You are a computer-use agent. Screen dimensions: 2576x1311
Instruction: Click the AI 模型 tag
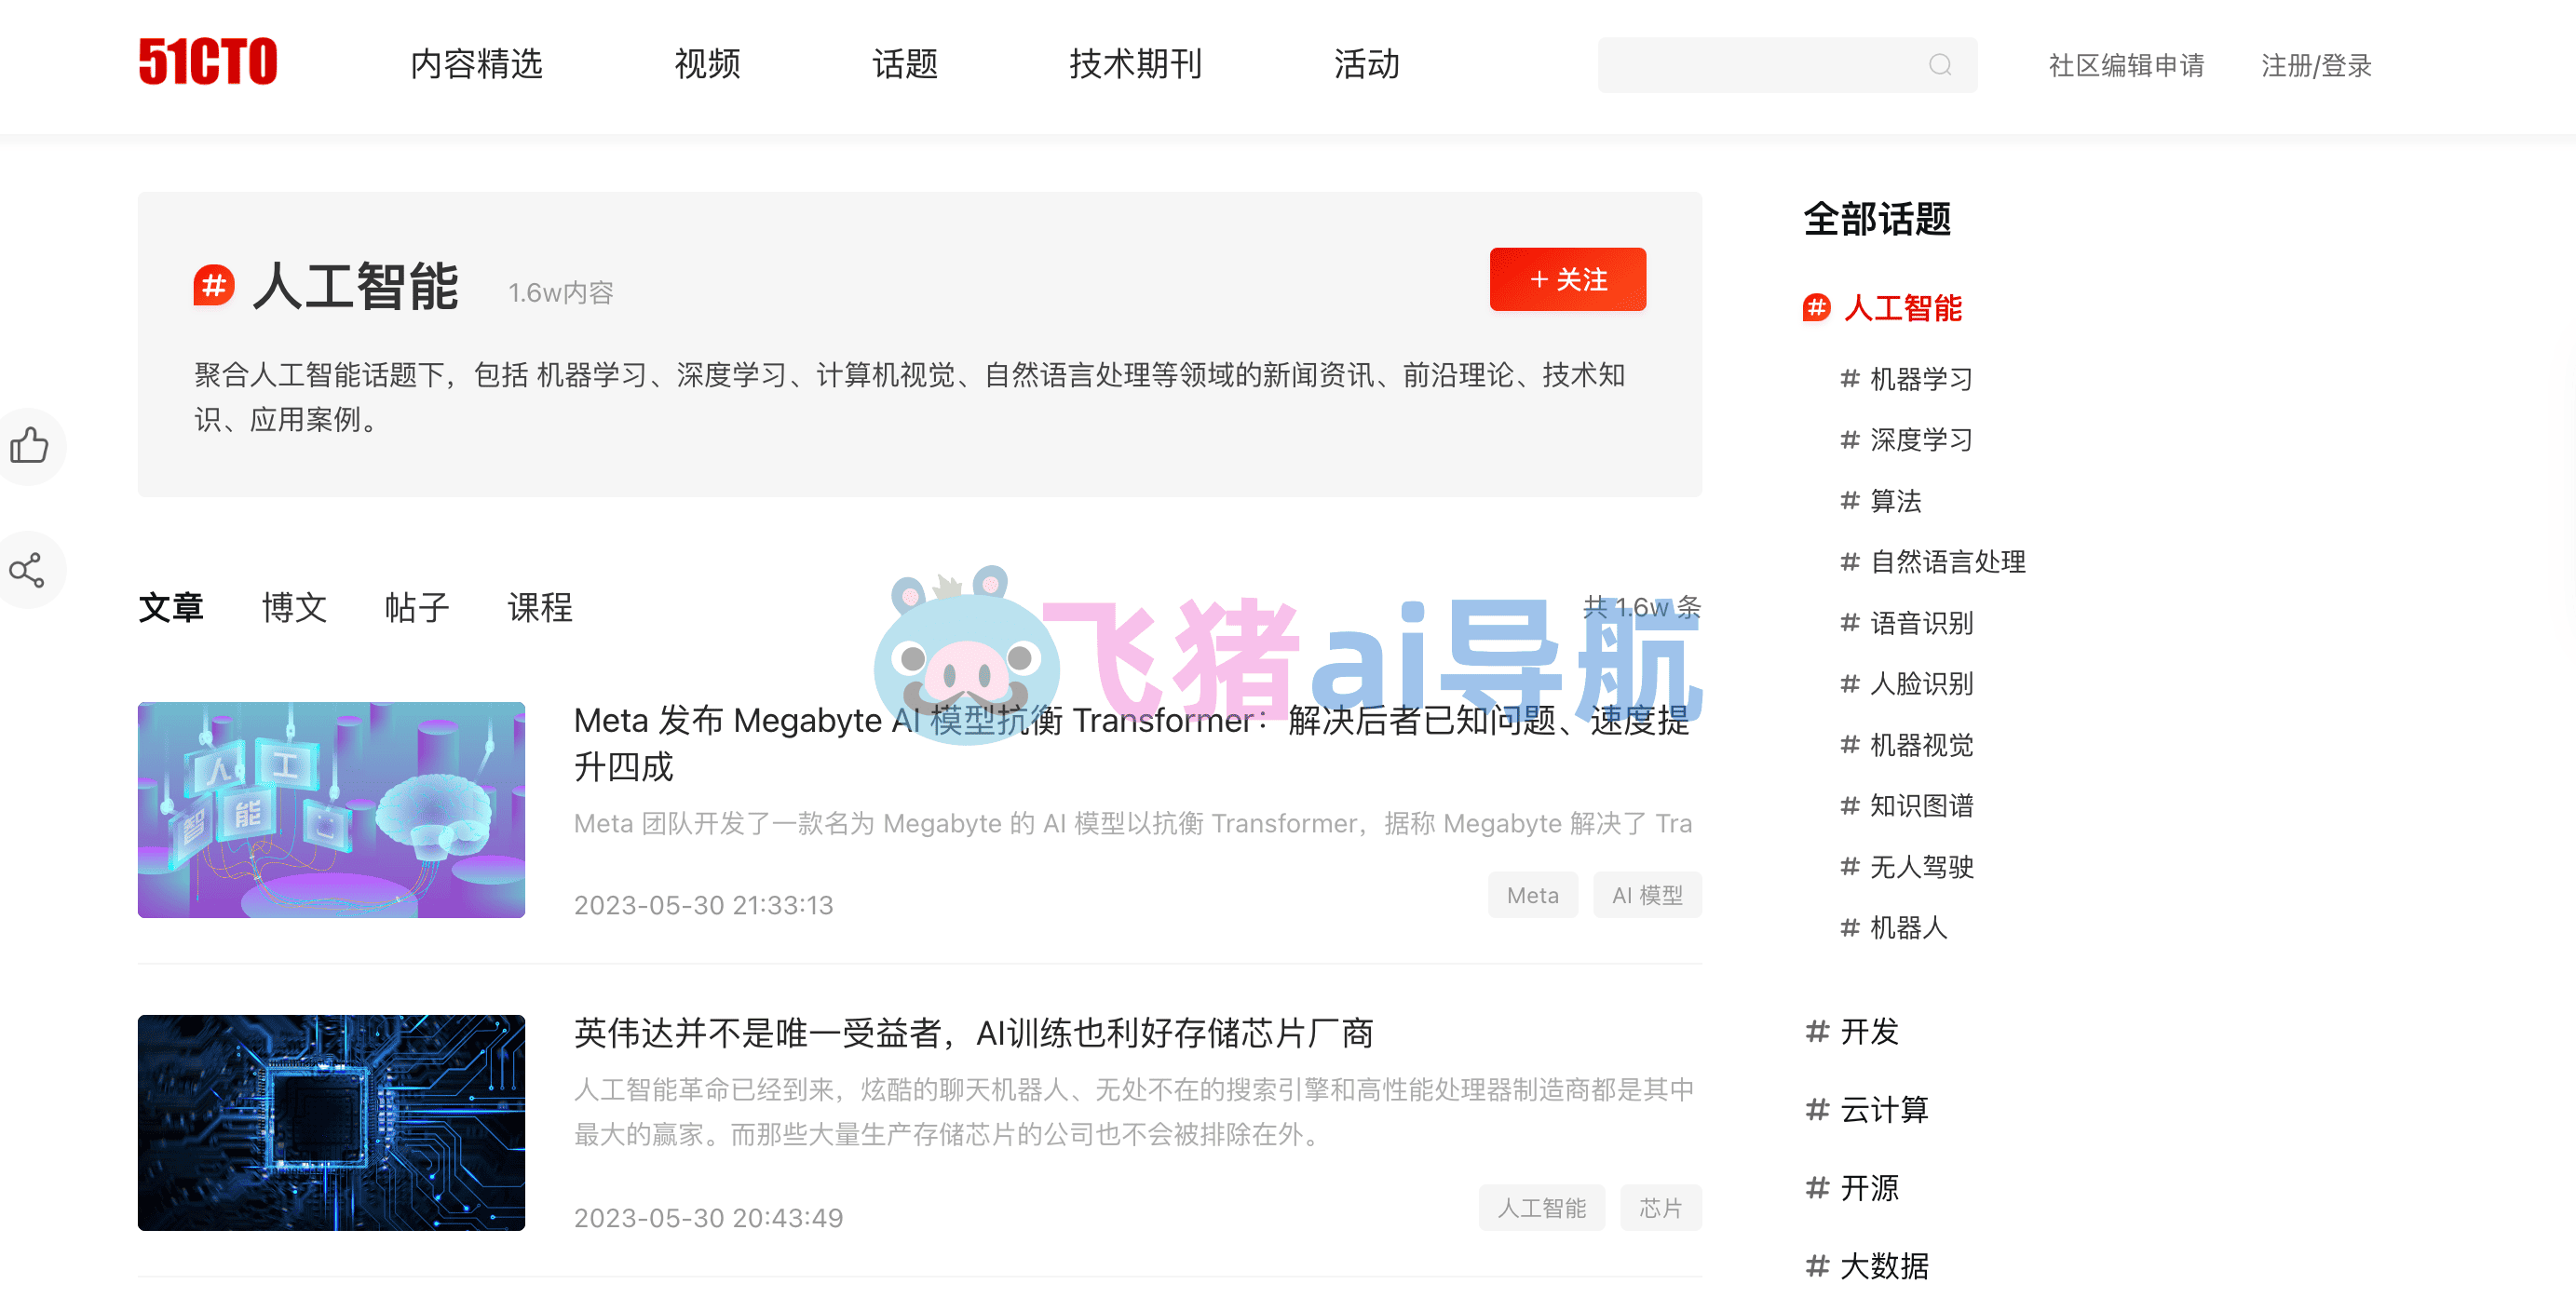[1647, 895]
